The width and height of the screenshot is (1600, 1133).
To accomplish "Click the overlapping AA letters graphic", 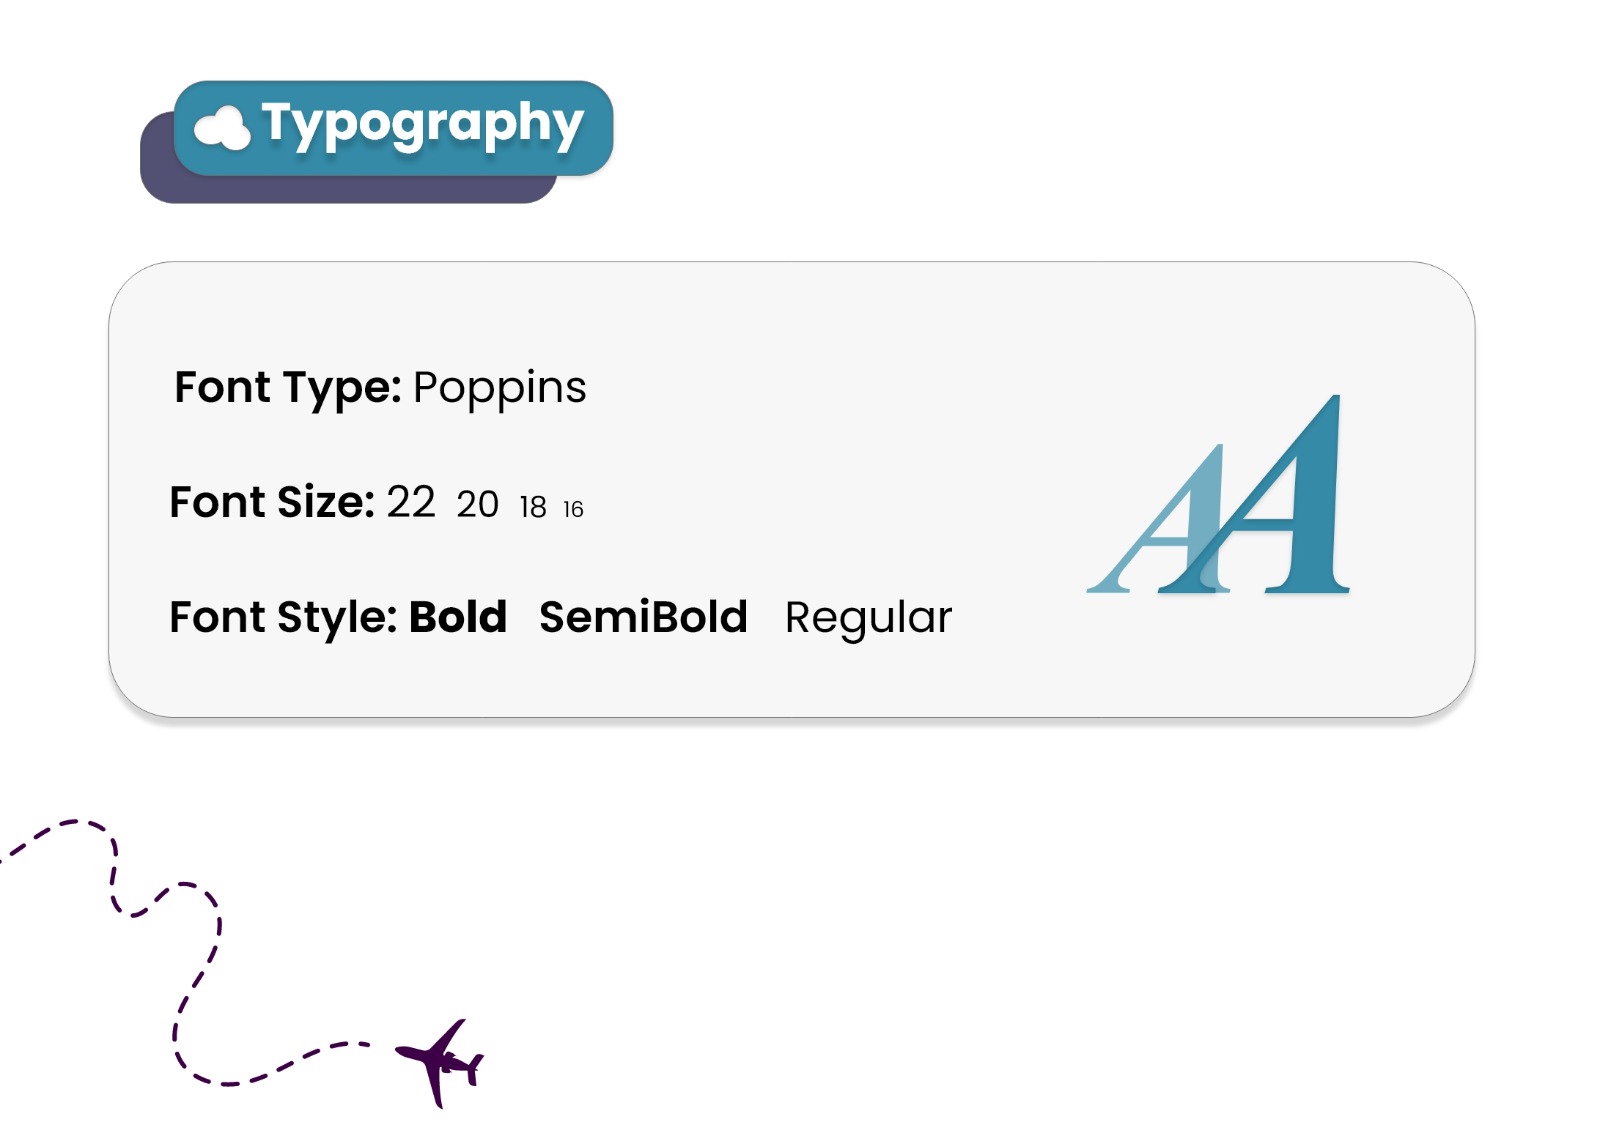I will (x=1218, y=494).
